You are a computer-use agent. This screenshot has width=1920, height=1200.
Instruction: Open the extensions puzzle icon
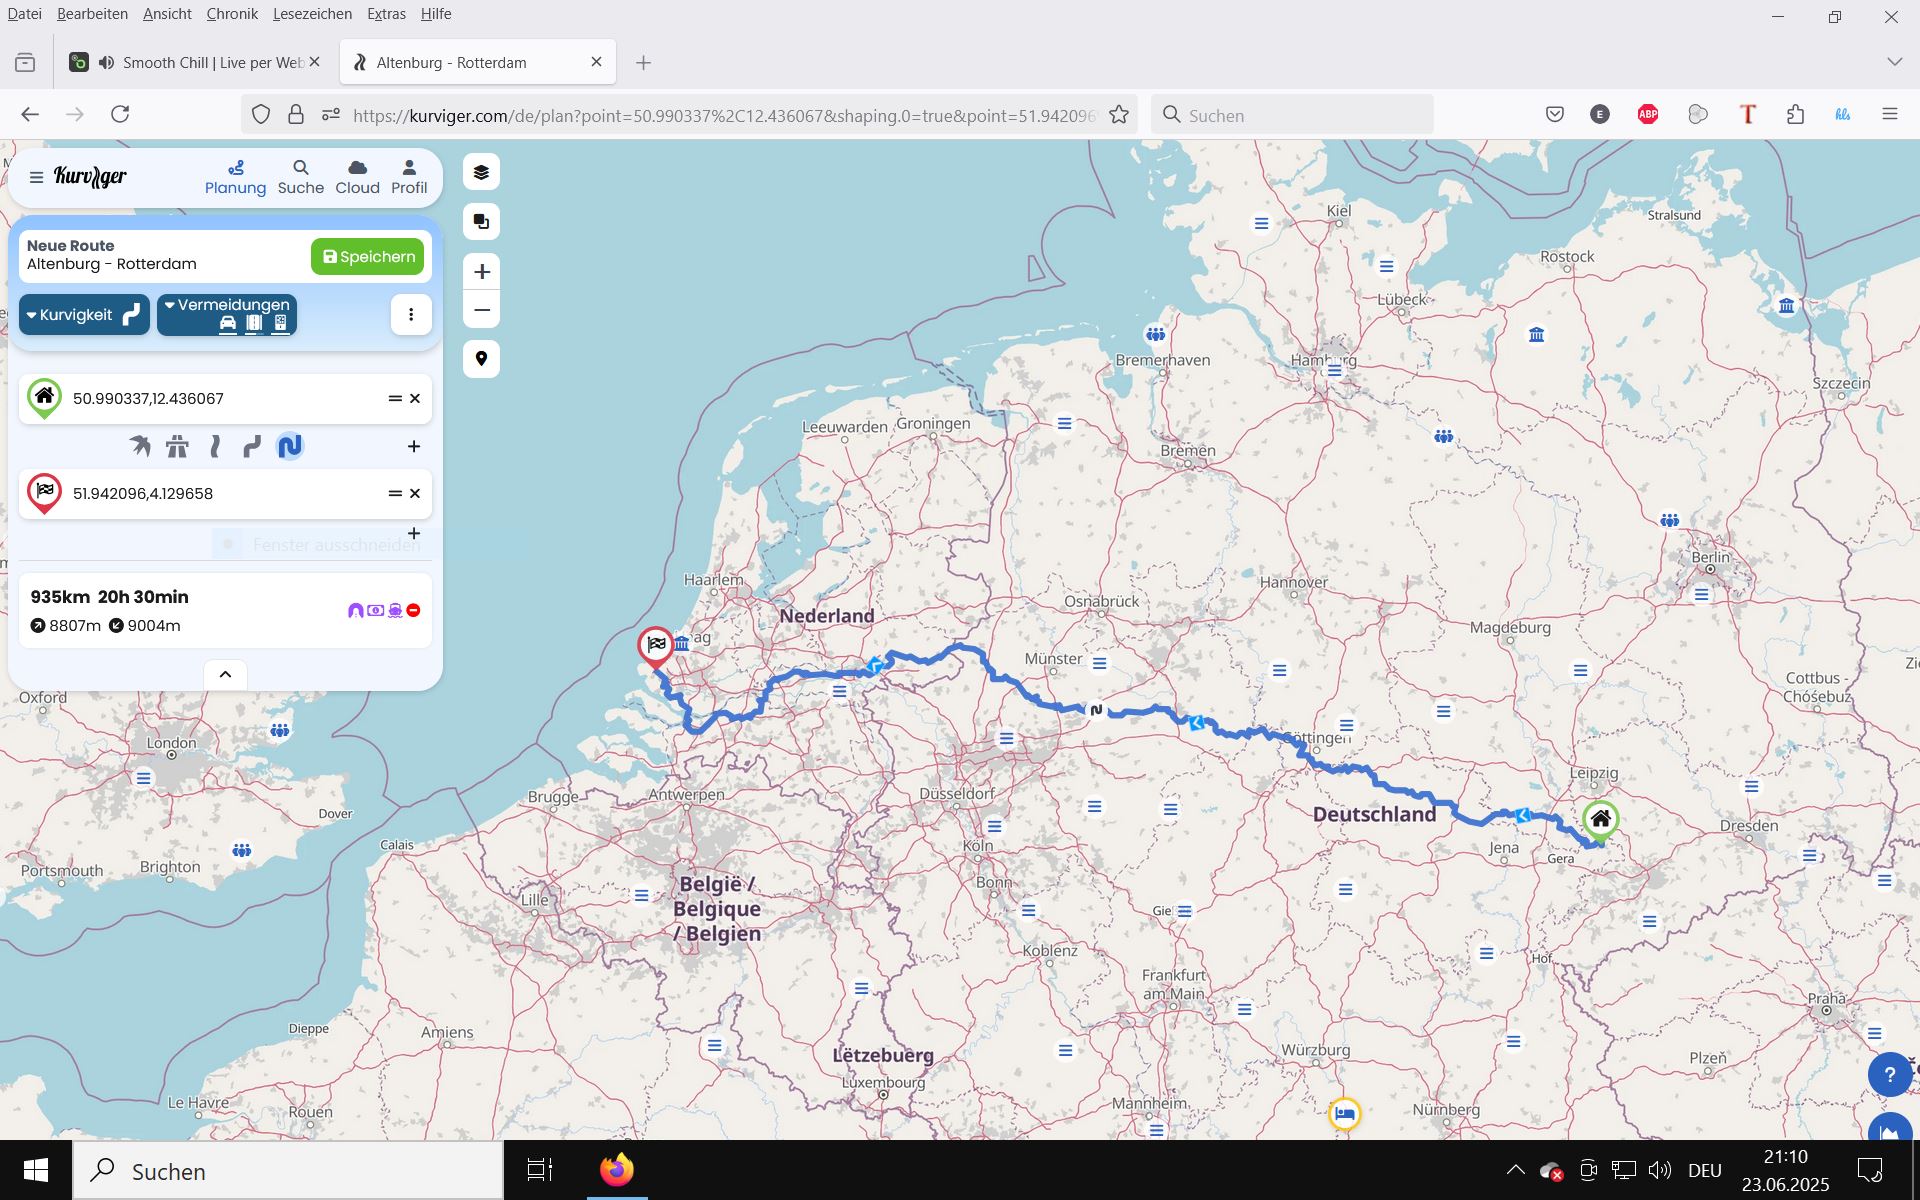pyautogui.click(x=1795, y=114)
